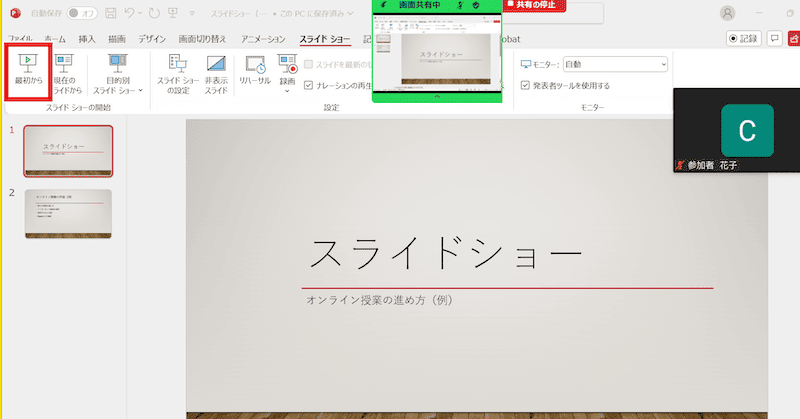
Task: Open slide show settings (スライドショーの設定)
Action: pos(177,70)
